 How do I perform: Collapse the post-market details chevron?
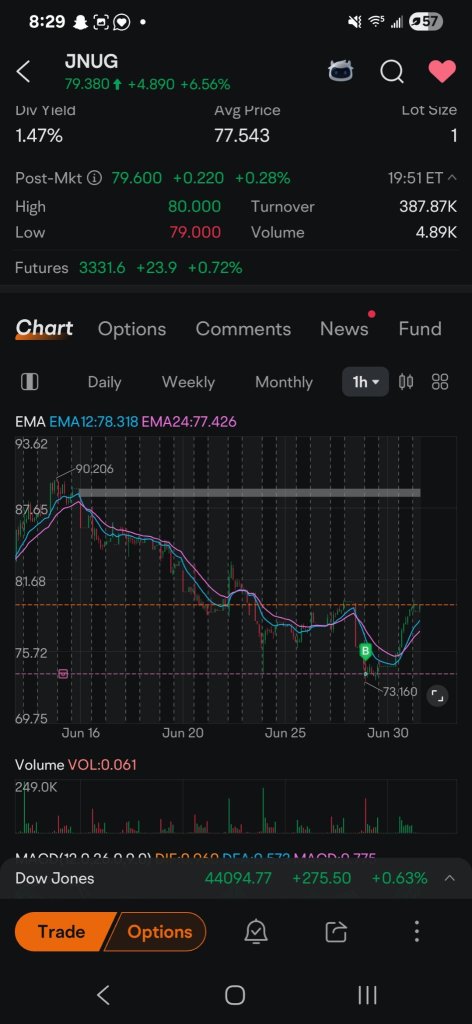tap(450, 178)
